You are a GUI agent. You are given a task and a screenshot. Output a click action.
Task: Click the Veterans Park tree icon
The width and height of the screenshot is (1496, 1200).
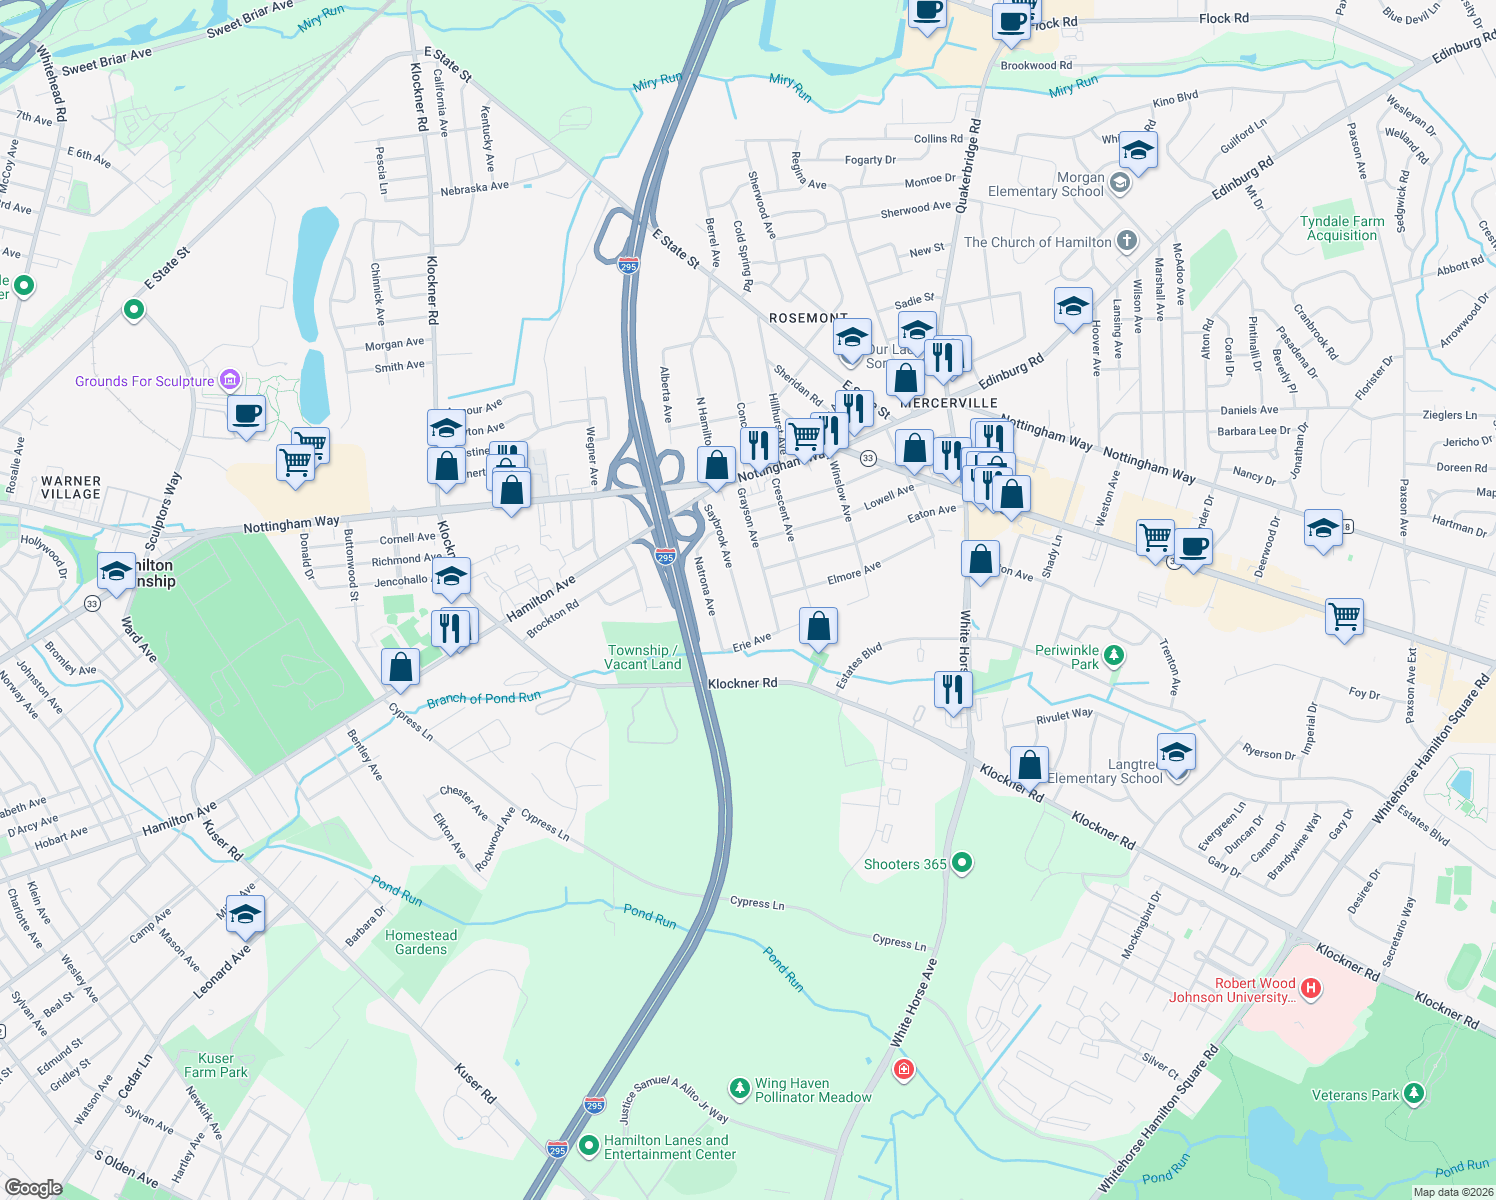pyautogui.click(x=1413, y=1093)
